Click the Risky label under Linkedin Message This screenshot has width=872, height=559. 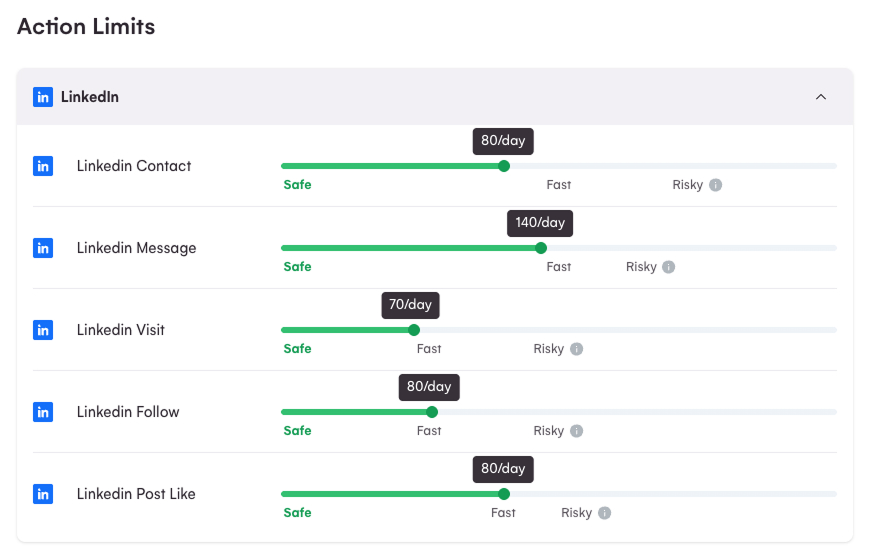[x=641, y=267]
